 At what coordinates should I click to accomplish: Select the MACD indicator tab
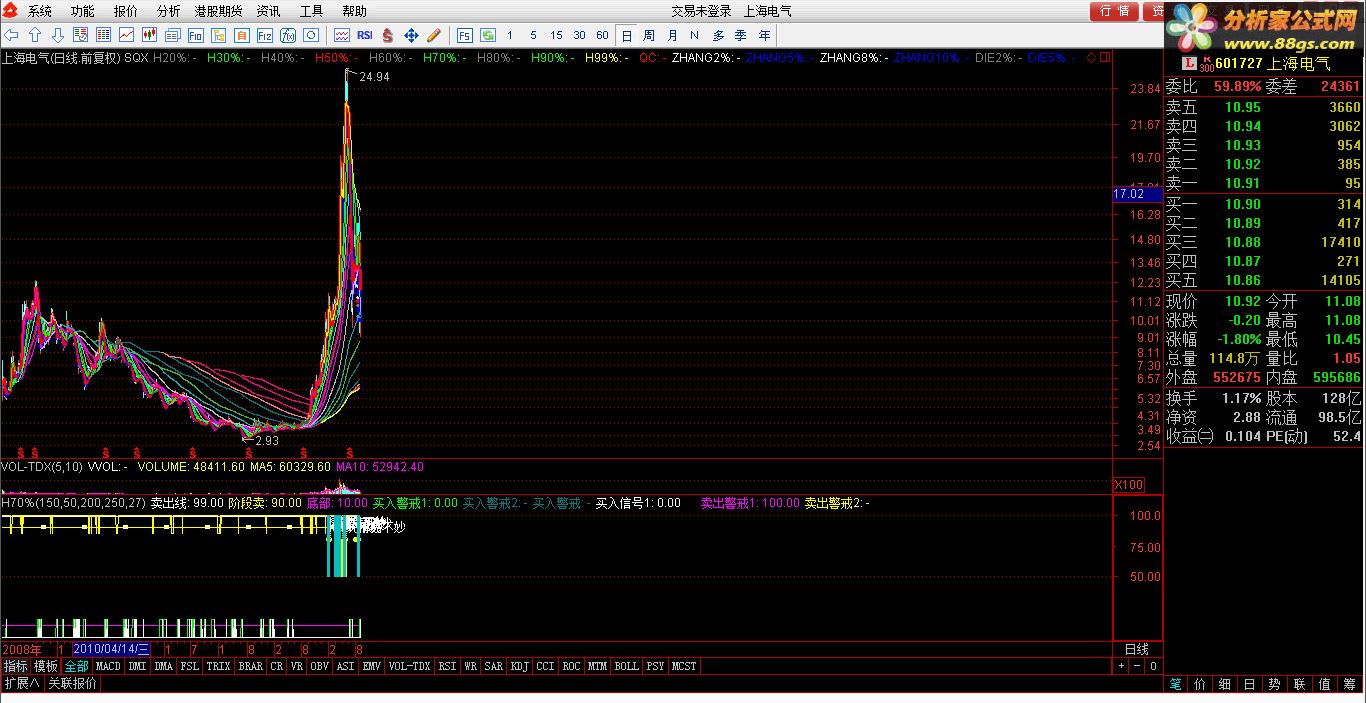(108, 666)
